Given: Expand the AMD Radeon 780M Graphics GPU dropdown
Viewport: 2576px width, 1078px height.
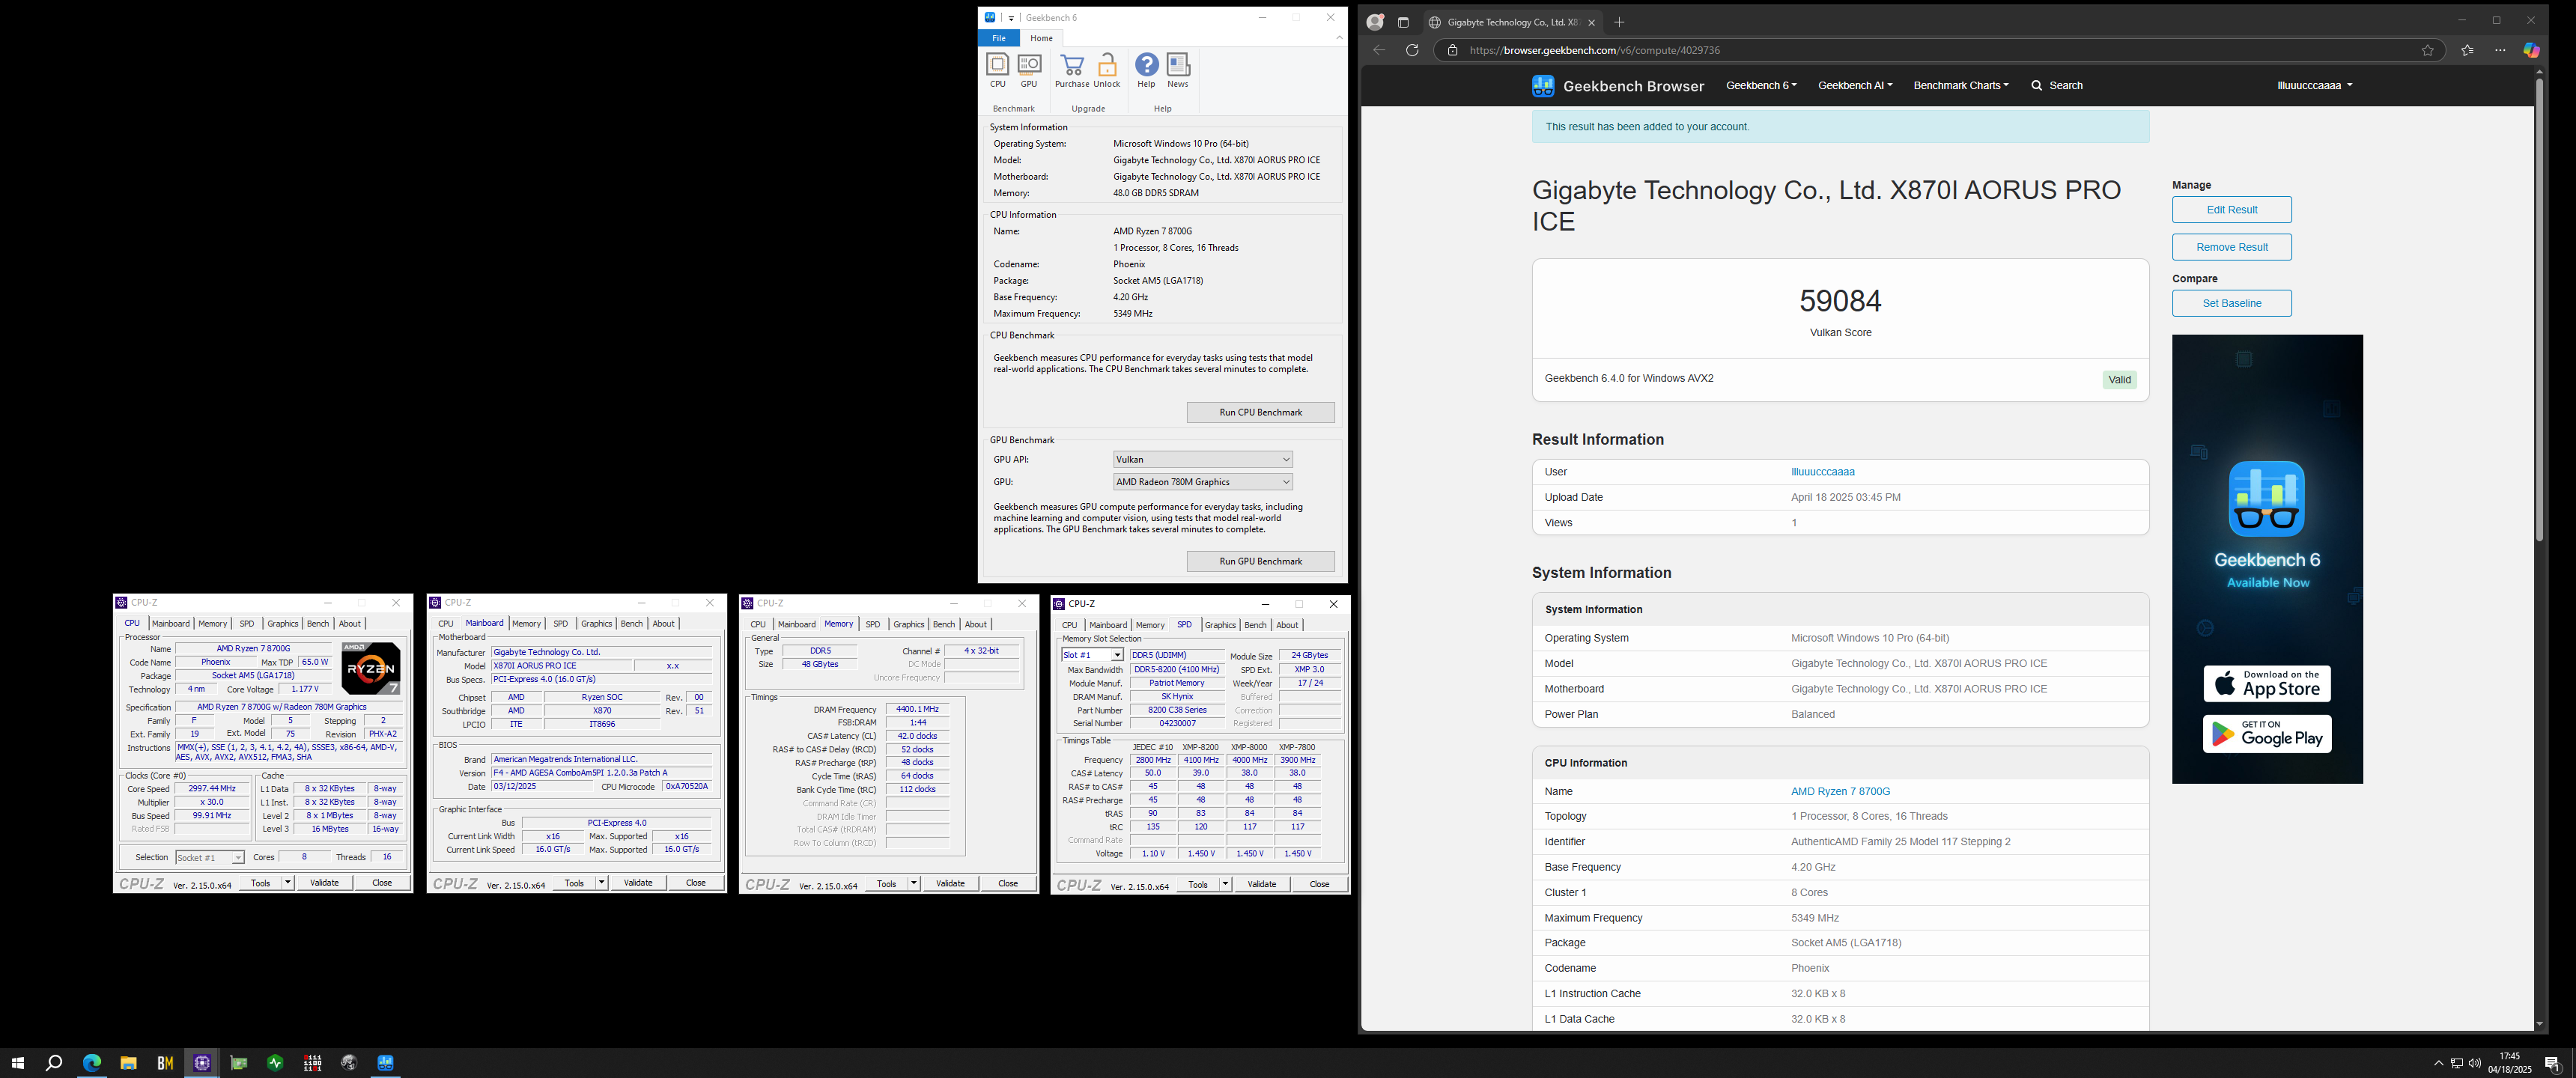Looking at the screenshot, I should coord(1203,482).
